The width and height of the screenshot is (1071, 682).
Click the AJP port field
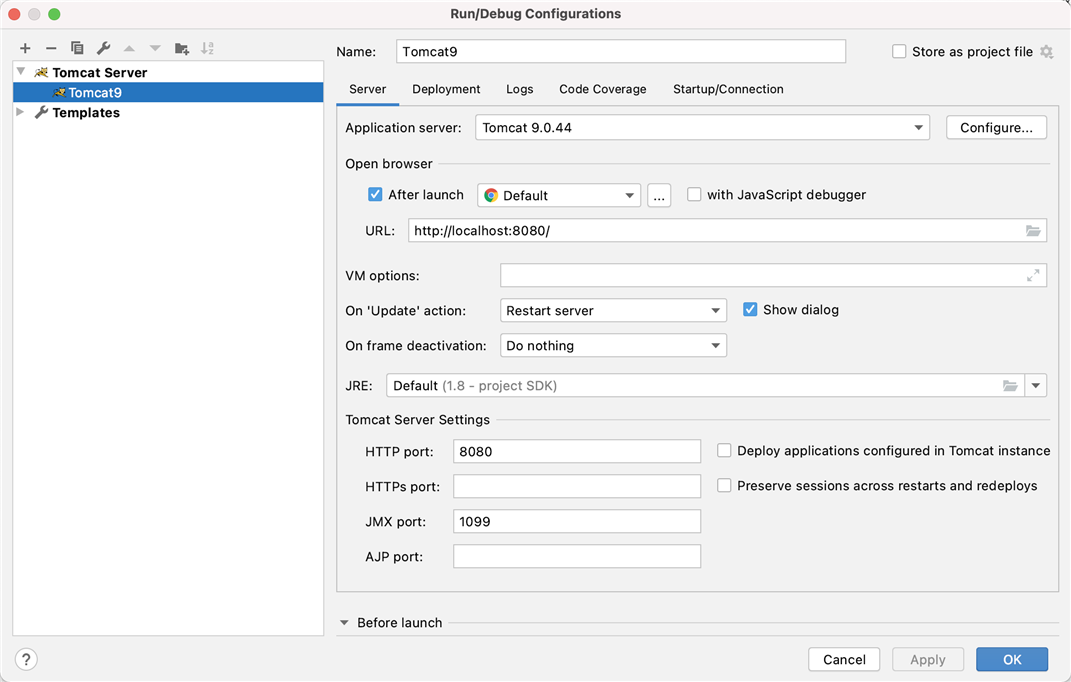point(576,556)
